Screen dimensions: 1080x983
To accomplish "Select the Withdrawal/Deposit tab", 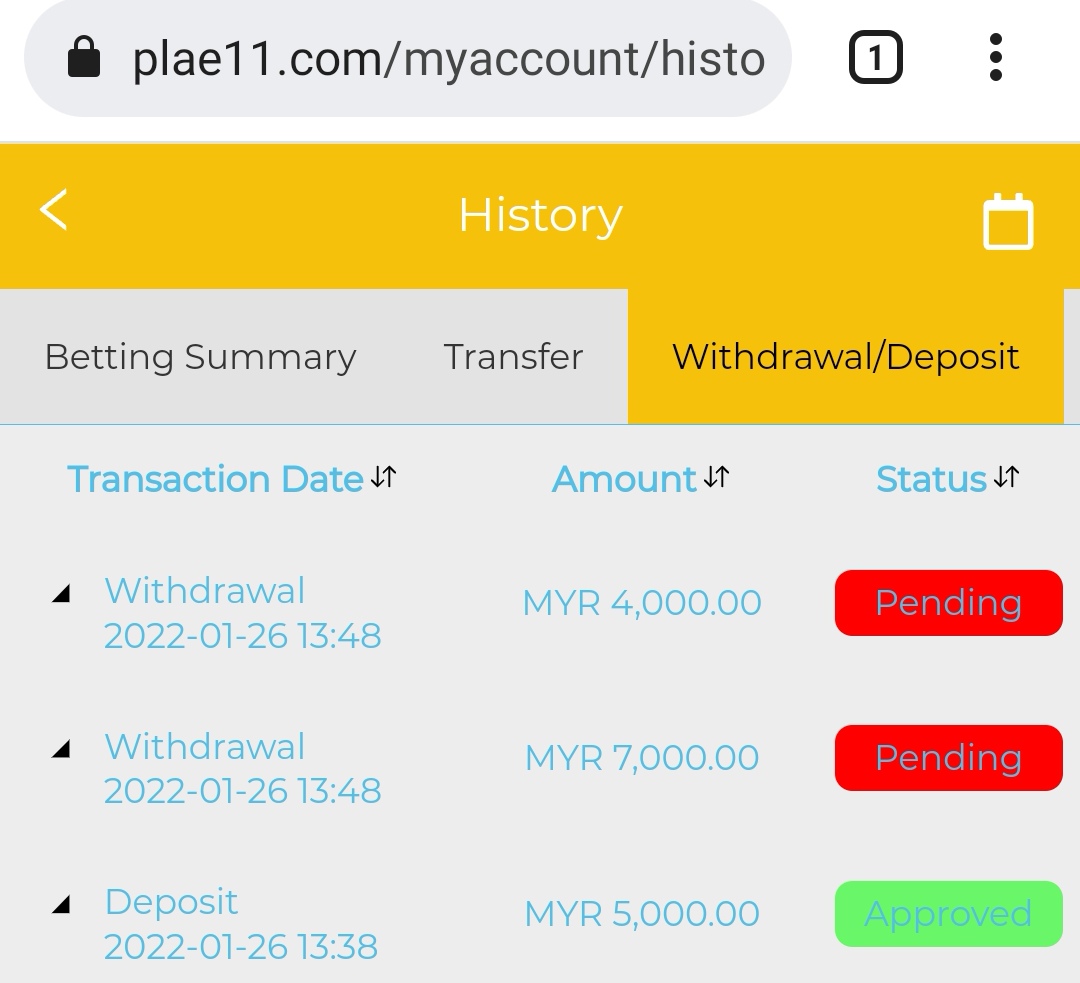I will pos(845,357).
